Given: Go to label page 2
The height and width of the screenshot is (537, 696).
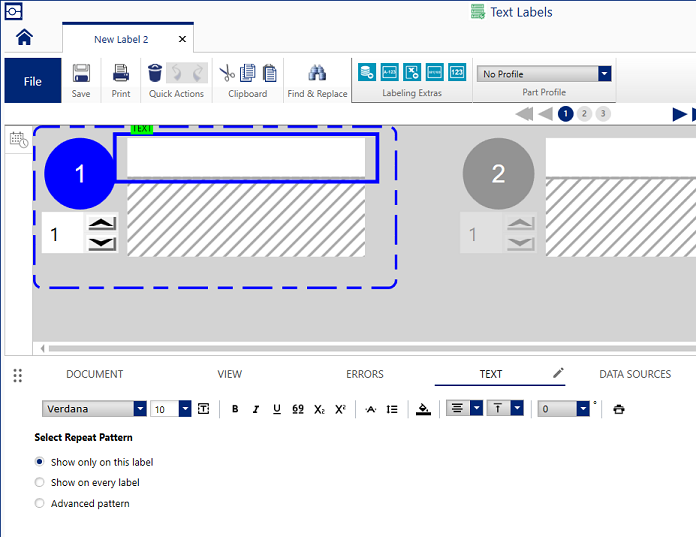Looking at the screenshot, I should [584, 114].
